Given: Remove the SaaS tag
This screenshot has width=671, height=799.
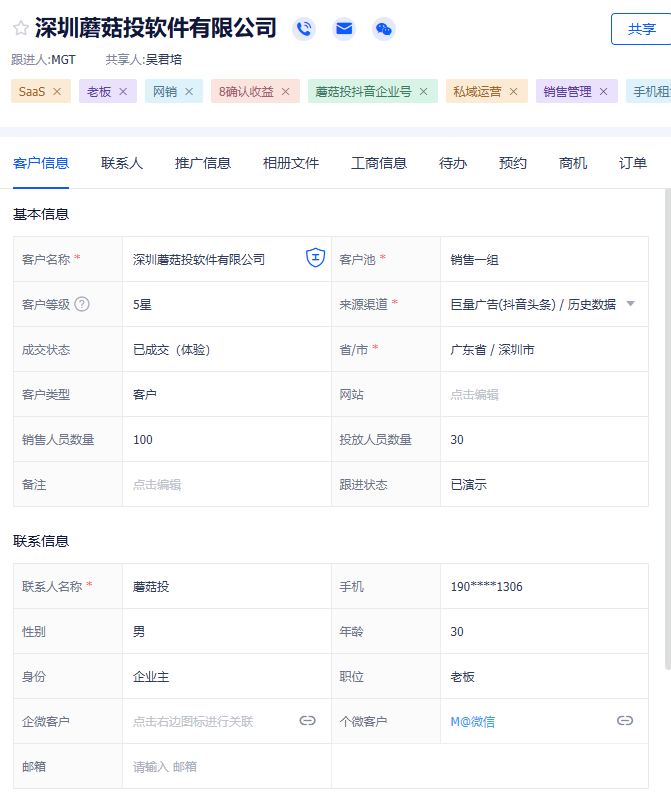Looking at the screenshot, I should 57,92.
